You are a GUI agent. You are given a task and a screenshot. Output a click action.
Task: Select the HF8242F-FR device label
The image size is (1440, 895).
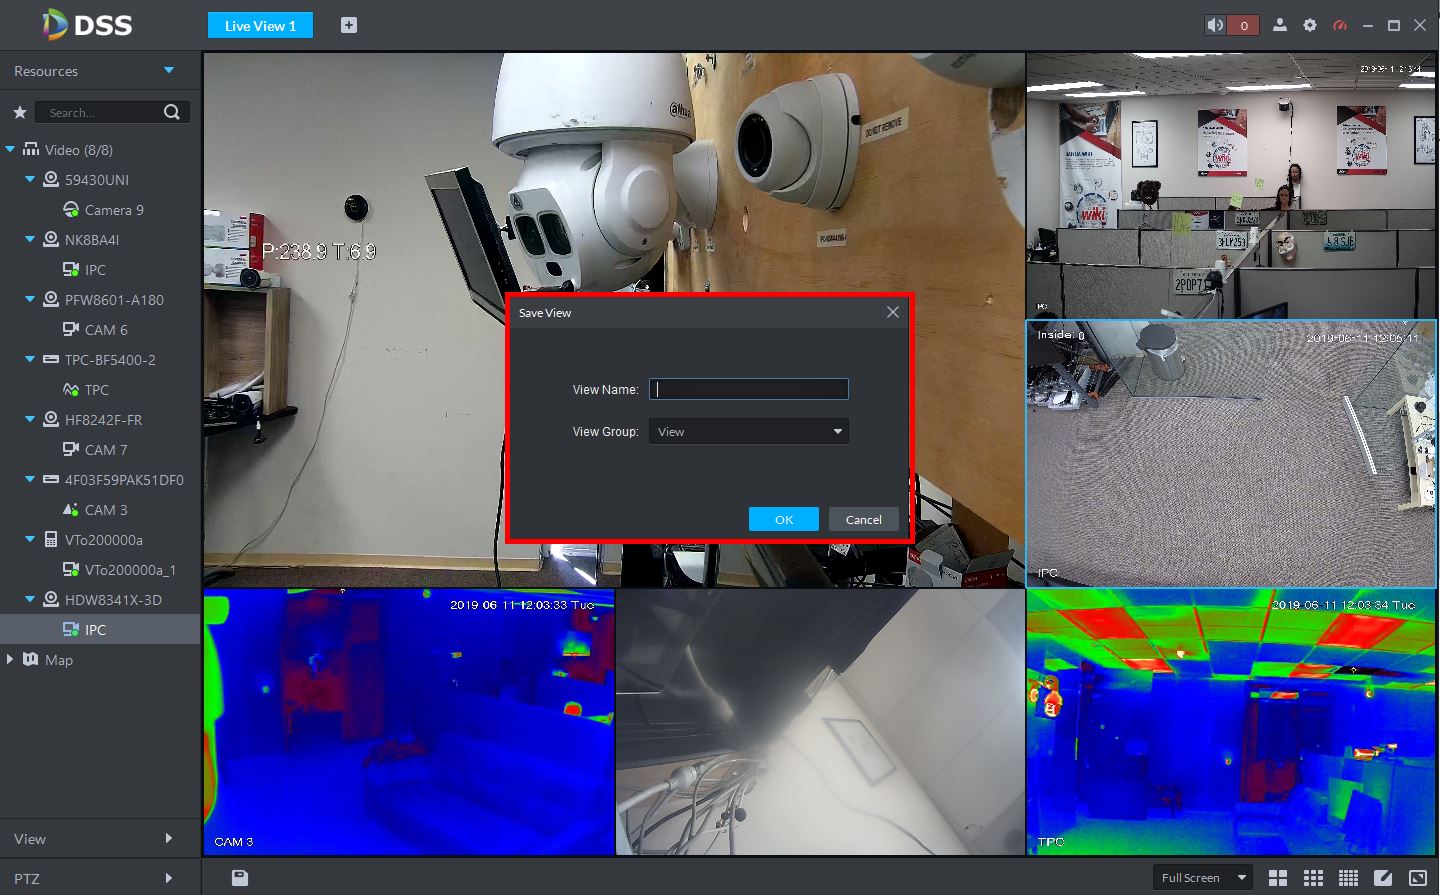click(103, 420)
